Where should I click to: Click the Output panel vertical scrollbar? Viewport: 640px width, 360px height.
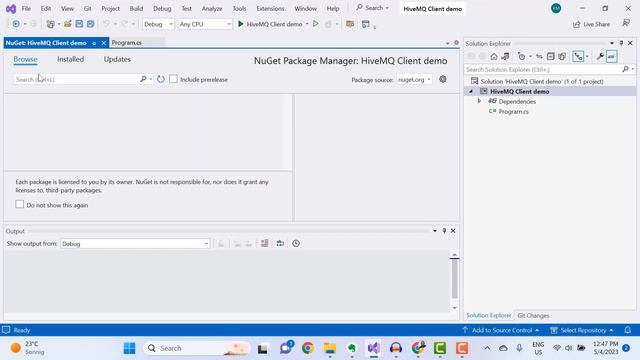pyautogui.click(x=454, y=282)
